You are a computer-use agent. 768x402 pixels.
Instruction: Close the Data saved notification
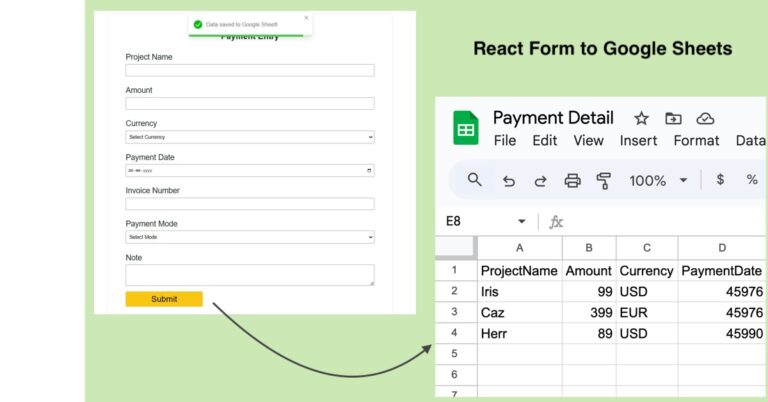pyautogui.click(x=306, y=18)
